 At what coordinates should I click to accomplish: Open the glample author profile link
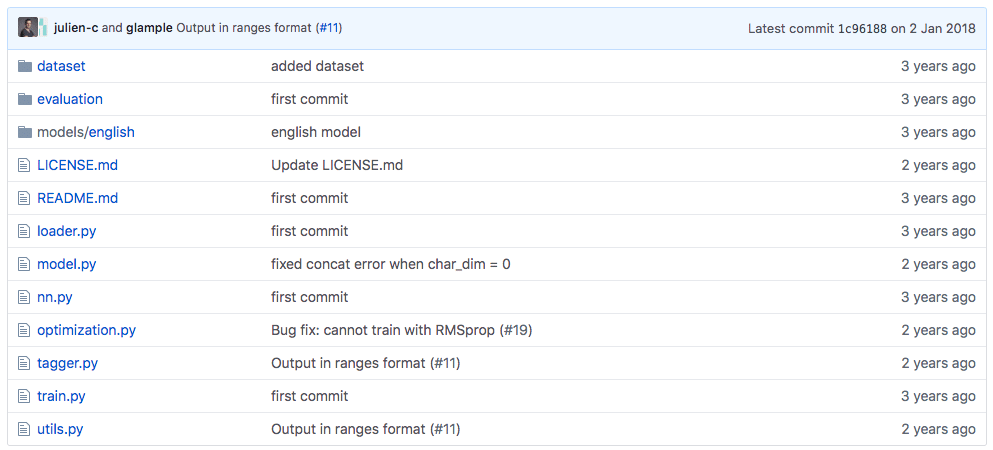click(x=149, y=28)
